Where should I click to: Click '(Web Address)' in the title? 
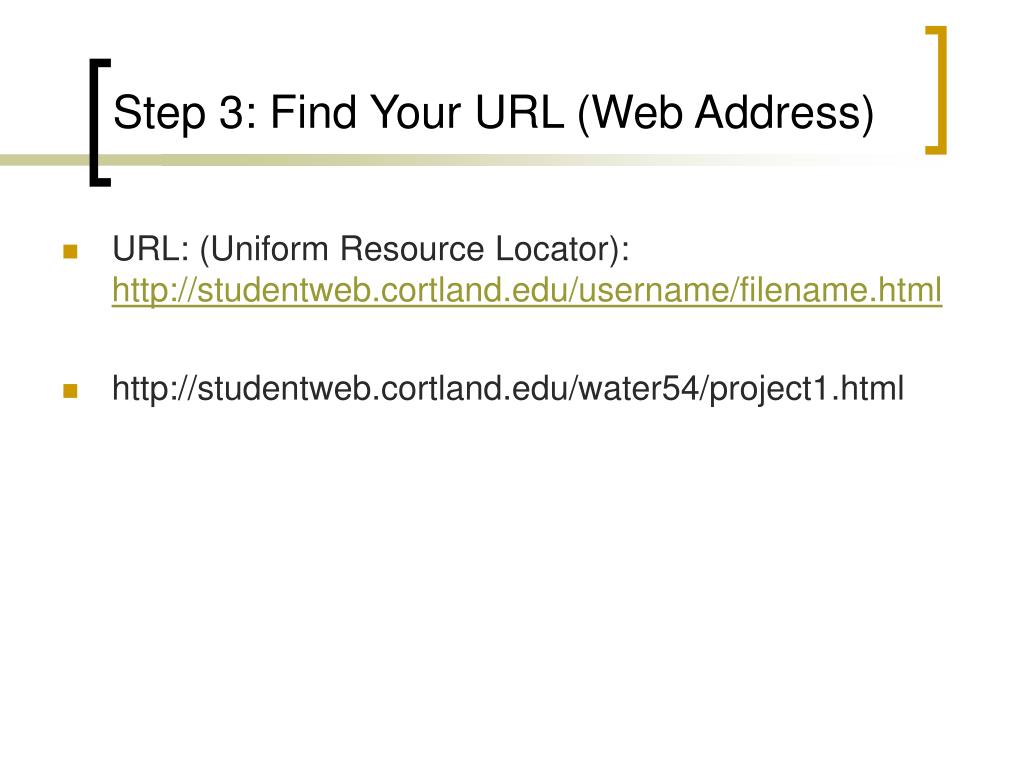[726, 112]
